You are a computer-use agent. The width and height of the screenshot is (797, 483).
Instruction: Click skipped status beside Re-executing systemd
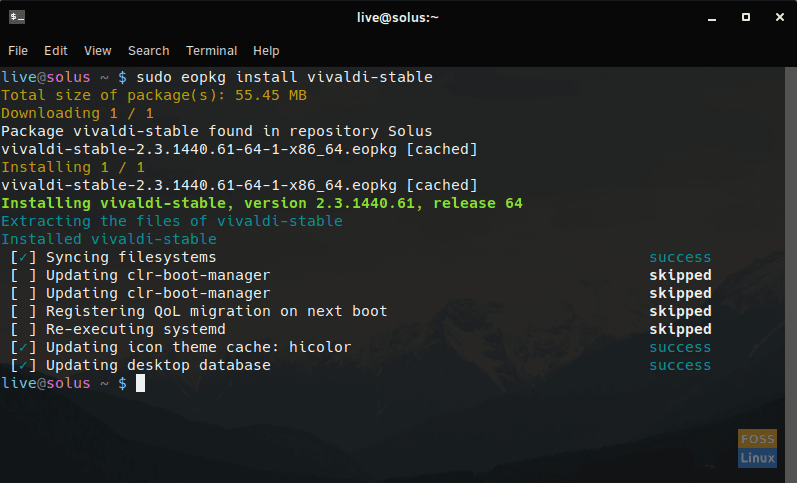click(680, 329)
